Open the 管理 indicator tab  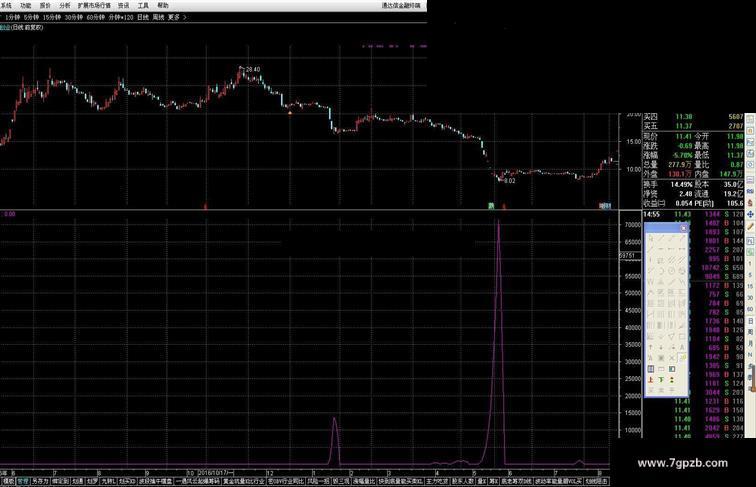click(23, 481)
